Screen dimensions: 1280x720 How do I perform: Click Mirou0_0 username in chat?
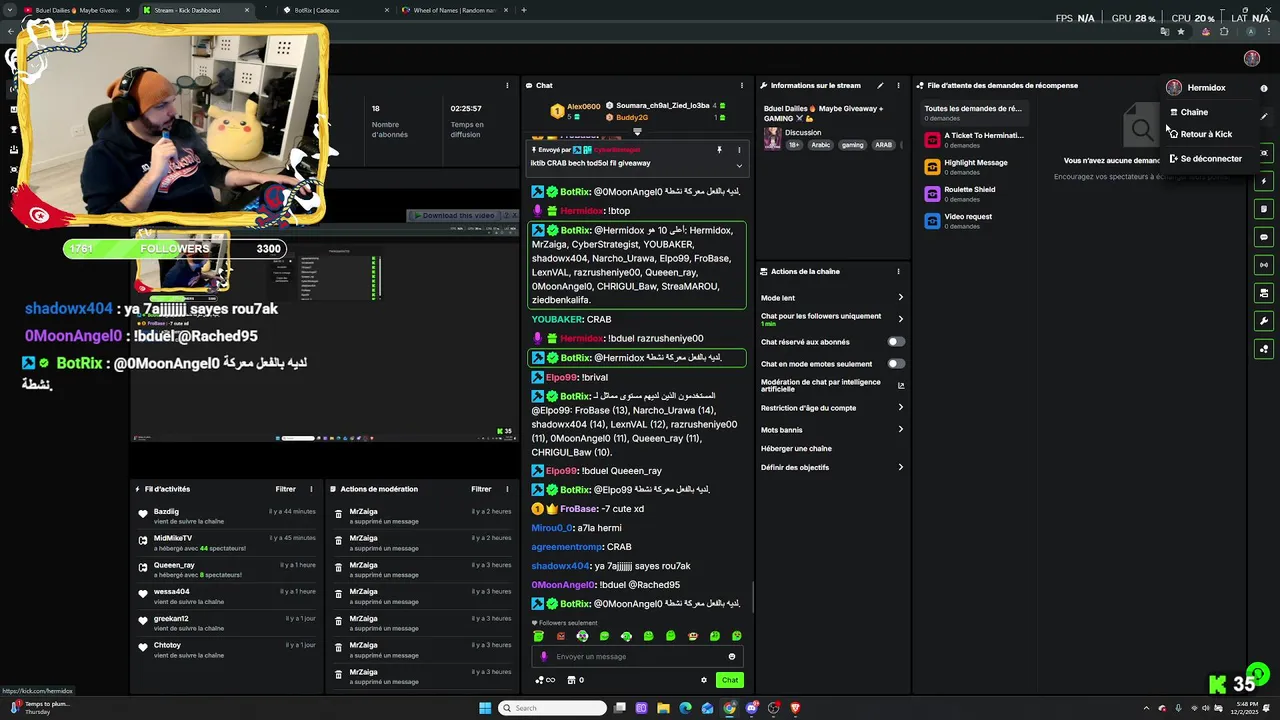[x=552, y=528]
